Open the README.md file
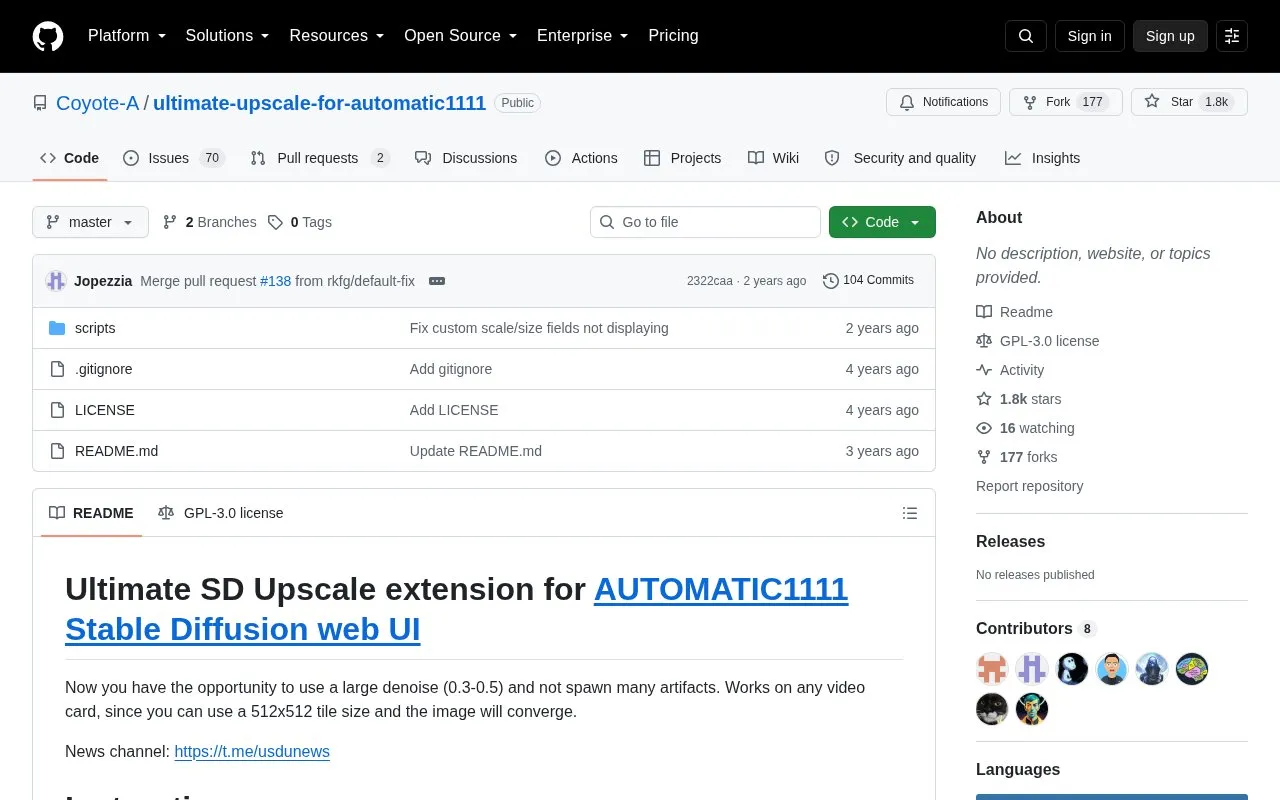 tap(116, 451)
